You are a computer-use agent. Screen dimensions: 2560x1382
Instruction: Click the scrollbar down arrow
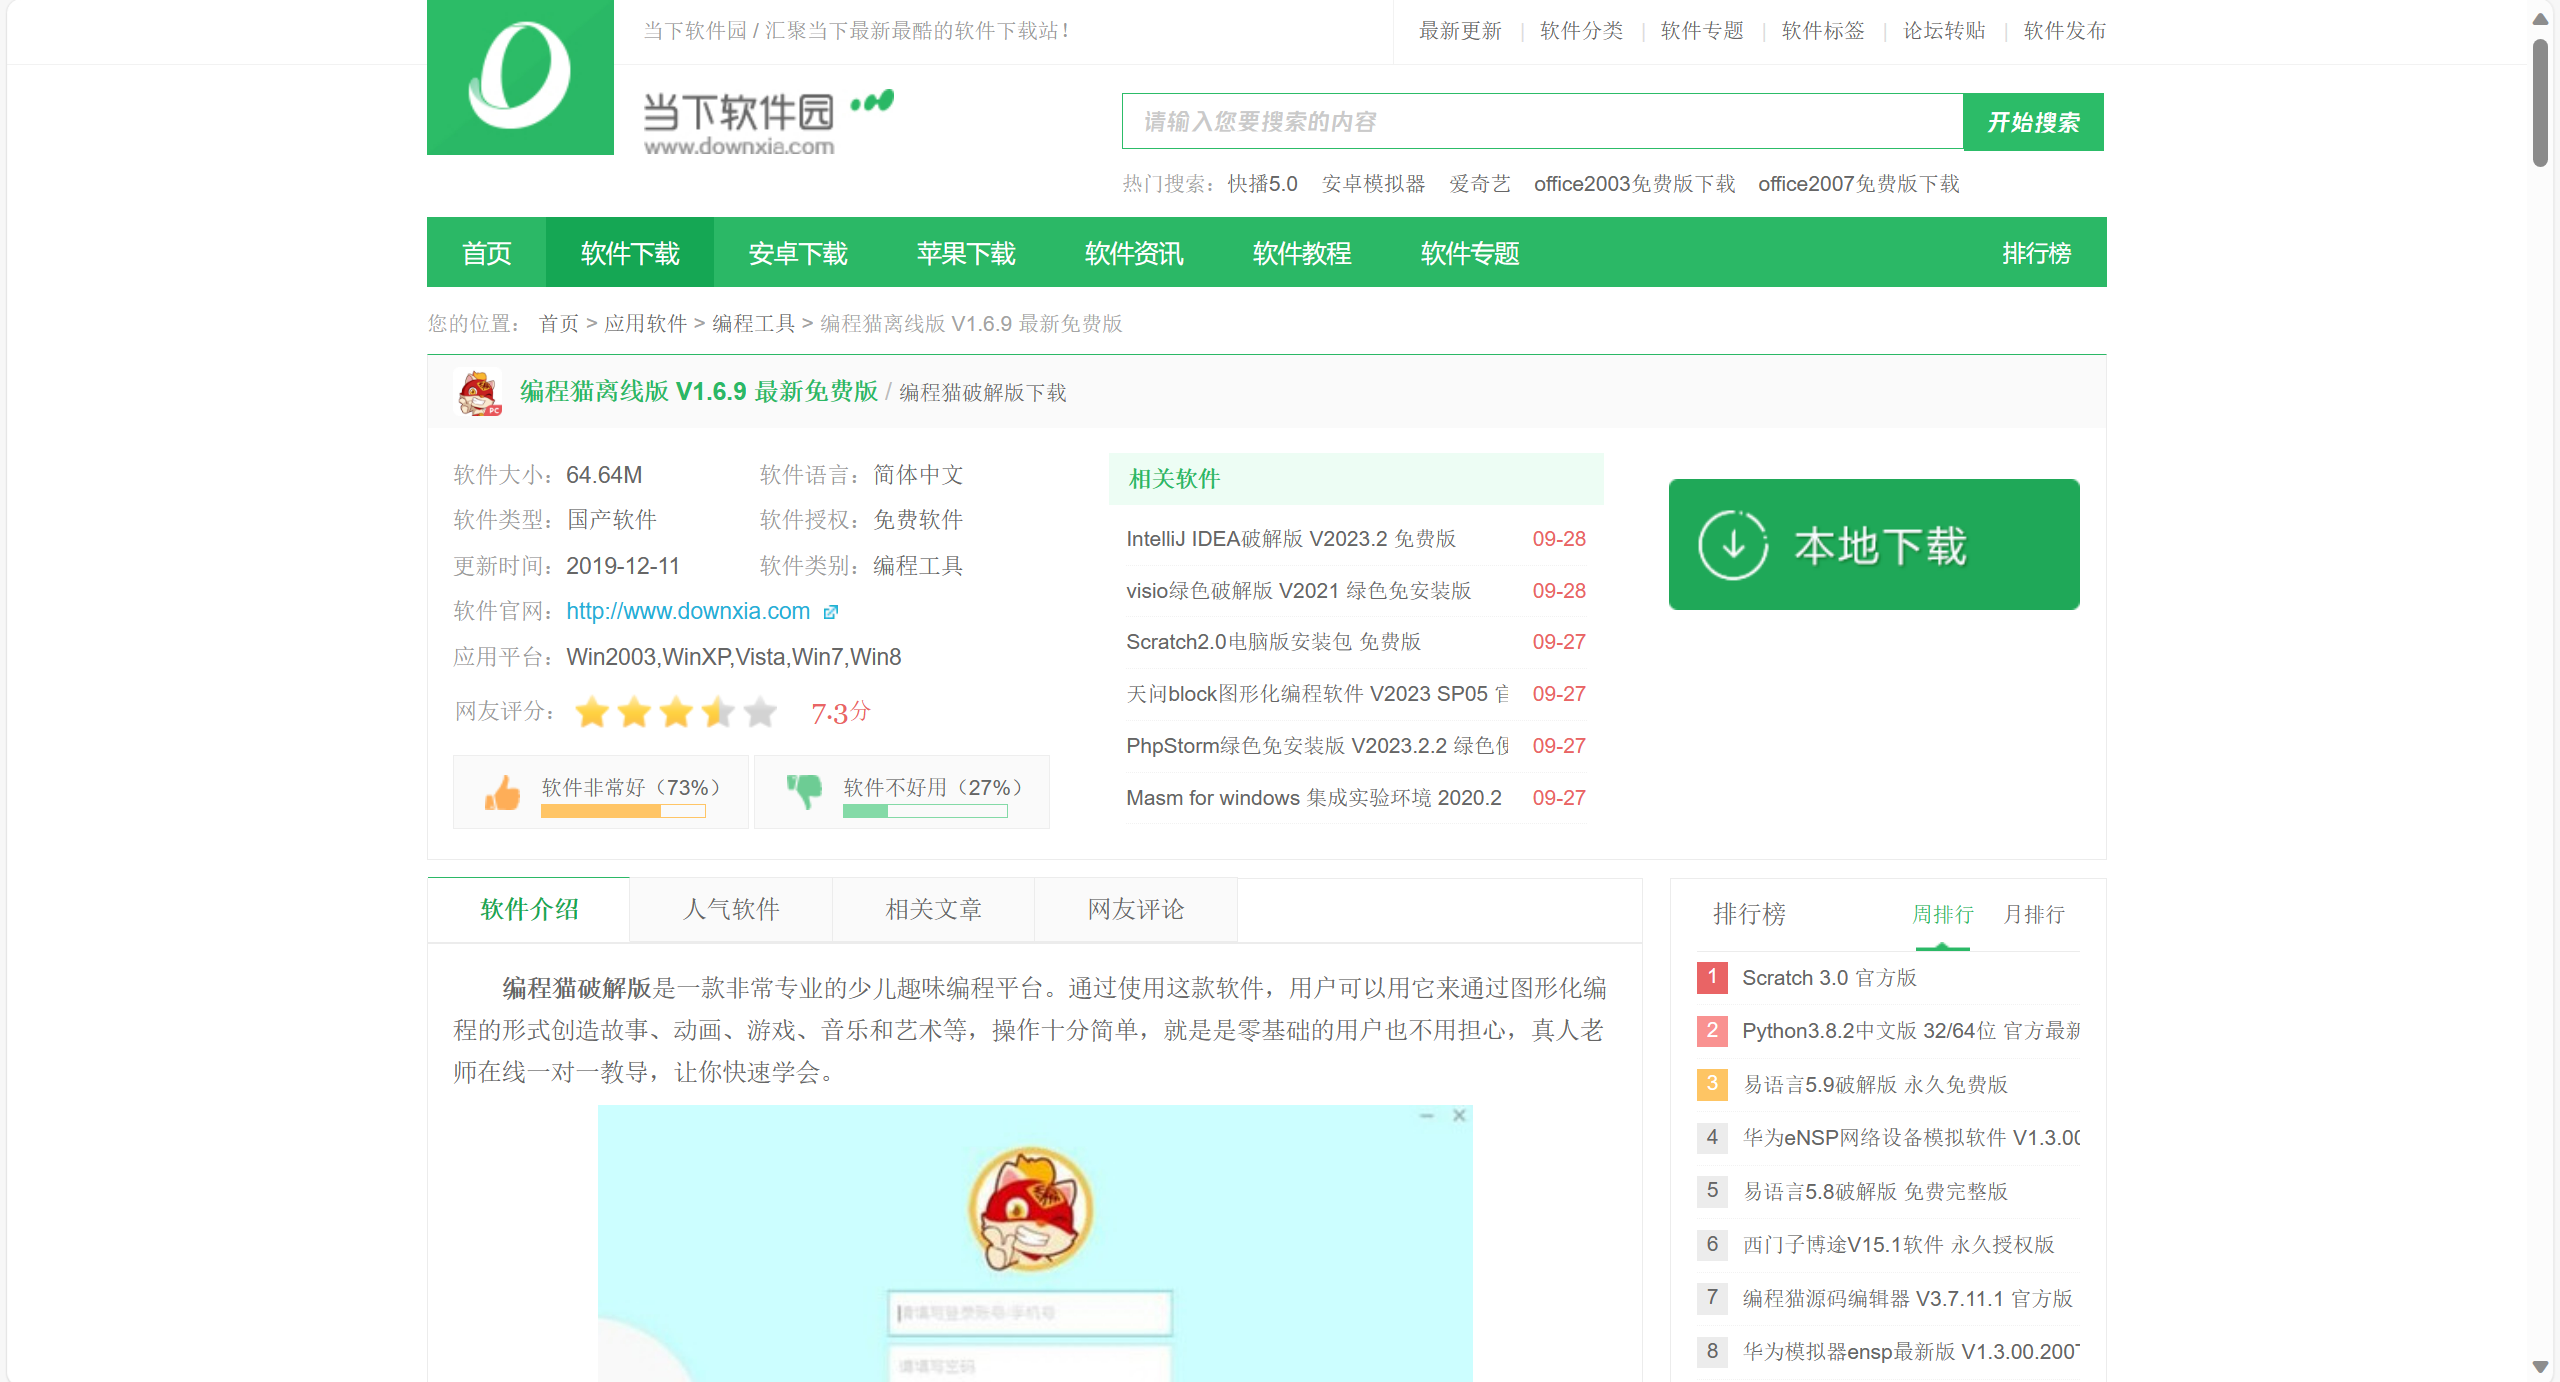tap(2540, 1366)
